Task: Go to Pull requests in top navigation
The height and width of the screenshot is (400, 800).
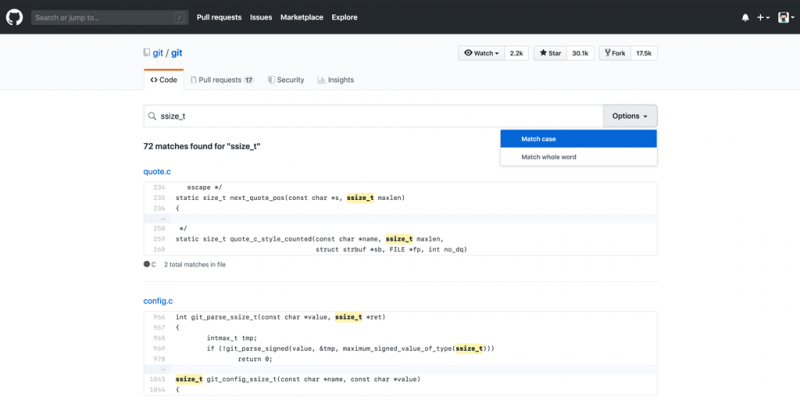Action: click(219, 17)
